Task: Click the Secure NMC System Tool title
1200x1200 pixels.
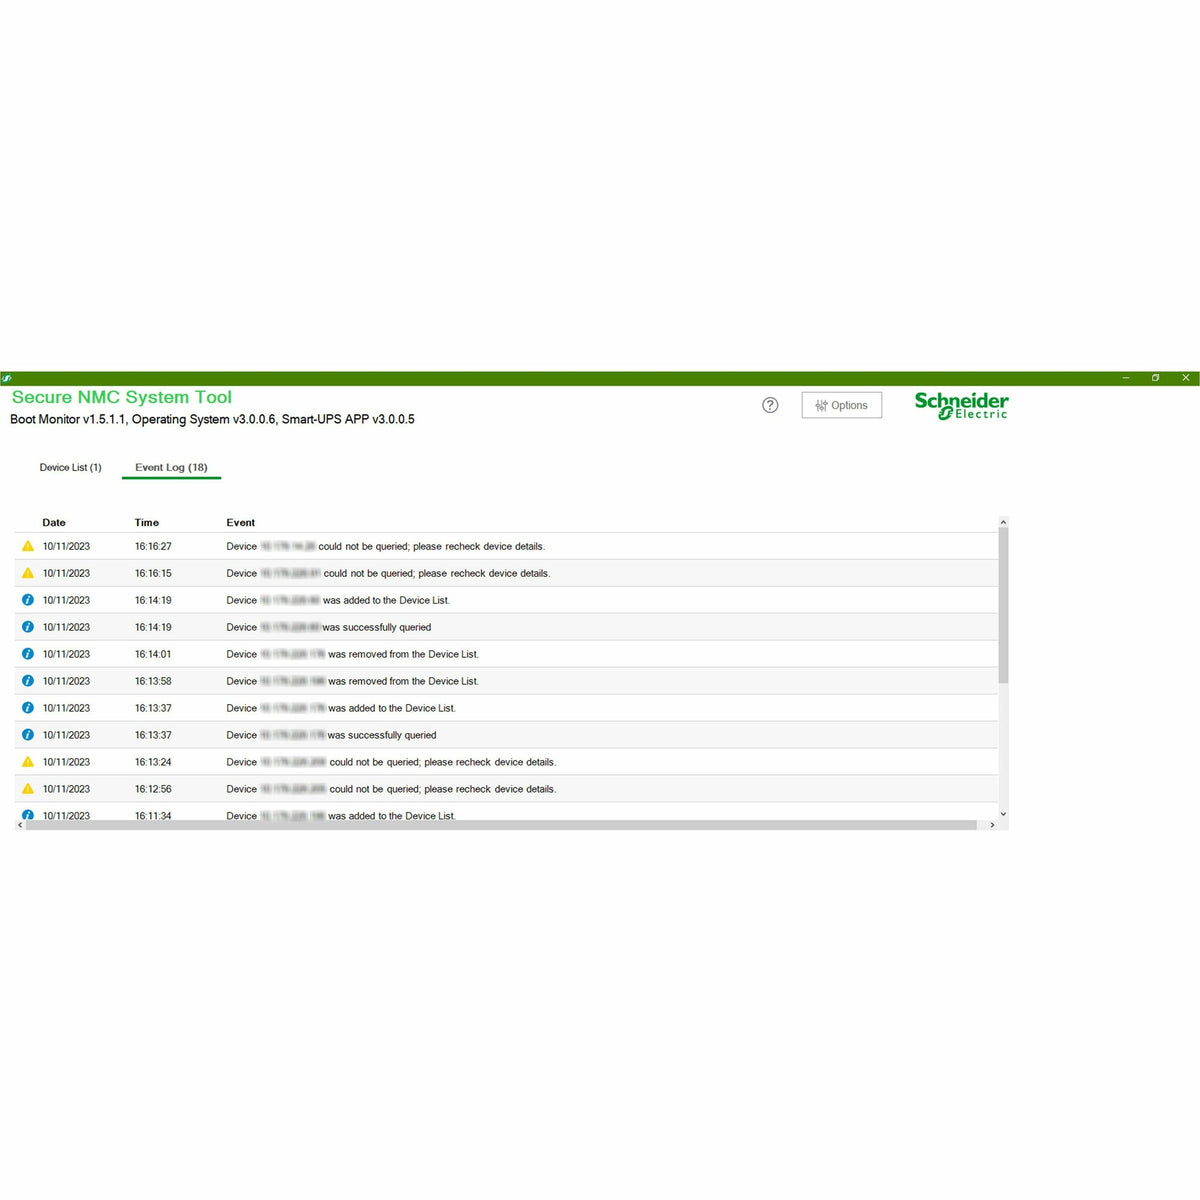Action: (122, 397)
